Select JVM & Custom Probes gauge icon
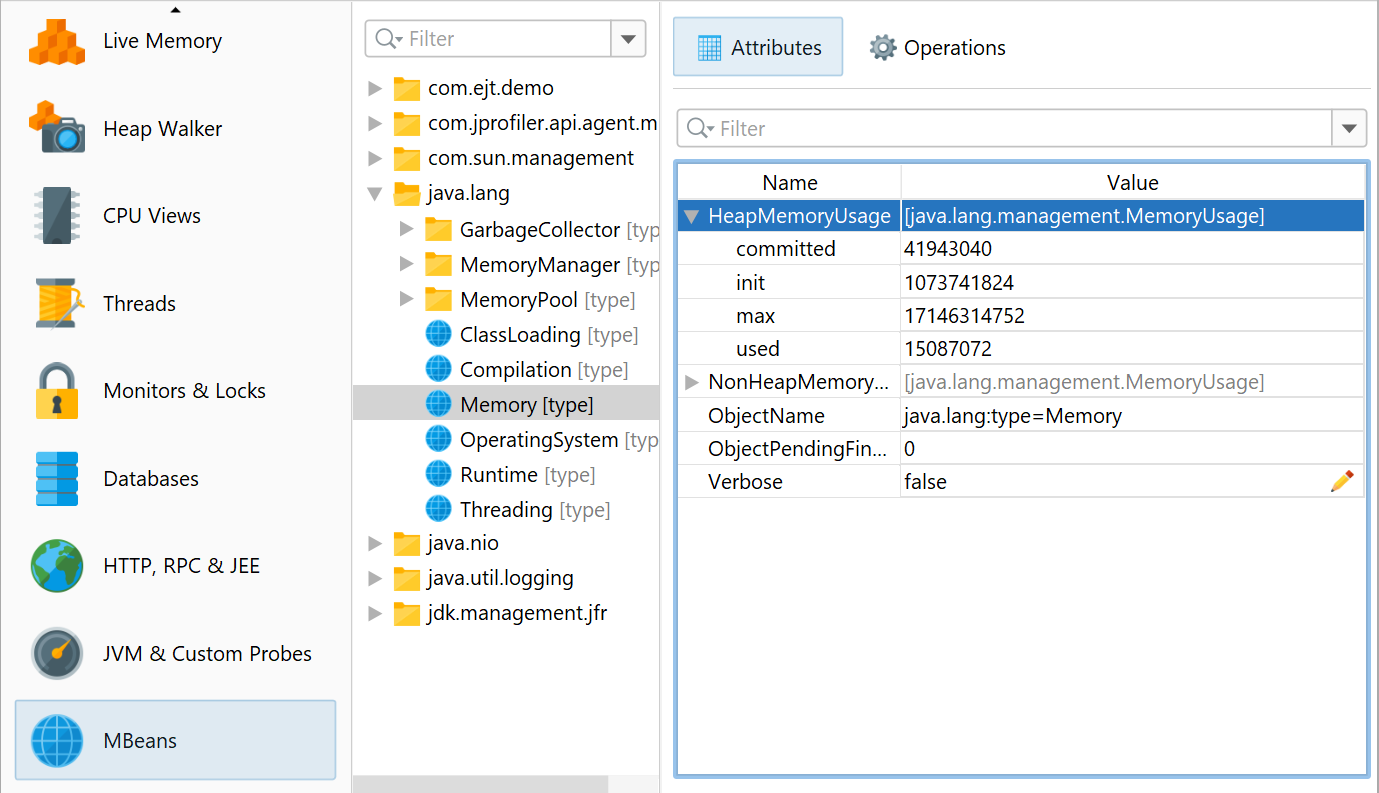Image resolution: width=1379 pixels, height=793 pixels. pyautogui.click(x=56, y=654)
